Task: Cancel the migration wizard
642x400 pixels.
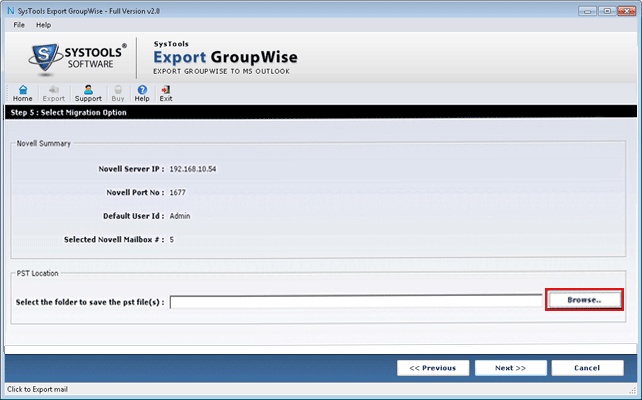Action: (587, 367)
